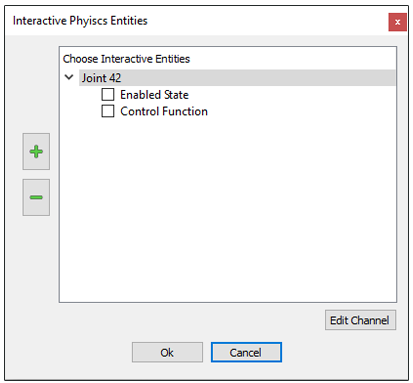Add a new interactive entity with plus
413x383 pixels.
pos(36,152)
